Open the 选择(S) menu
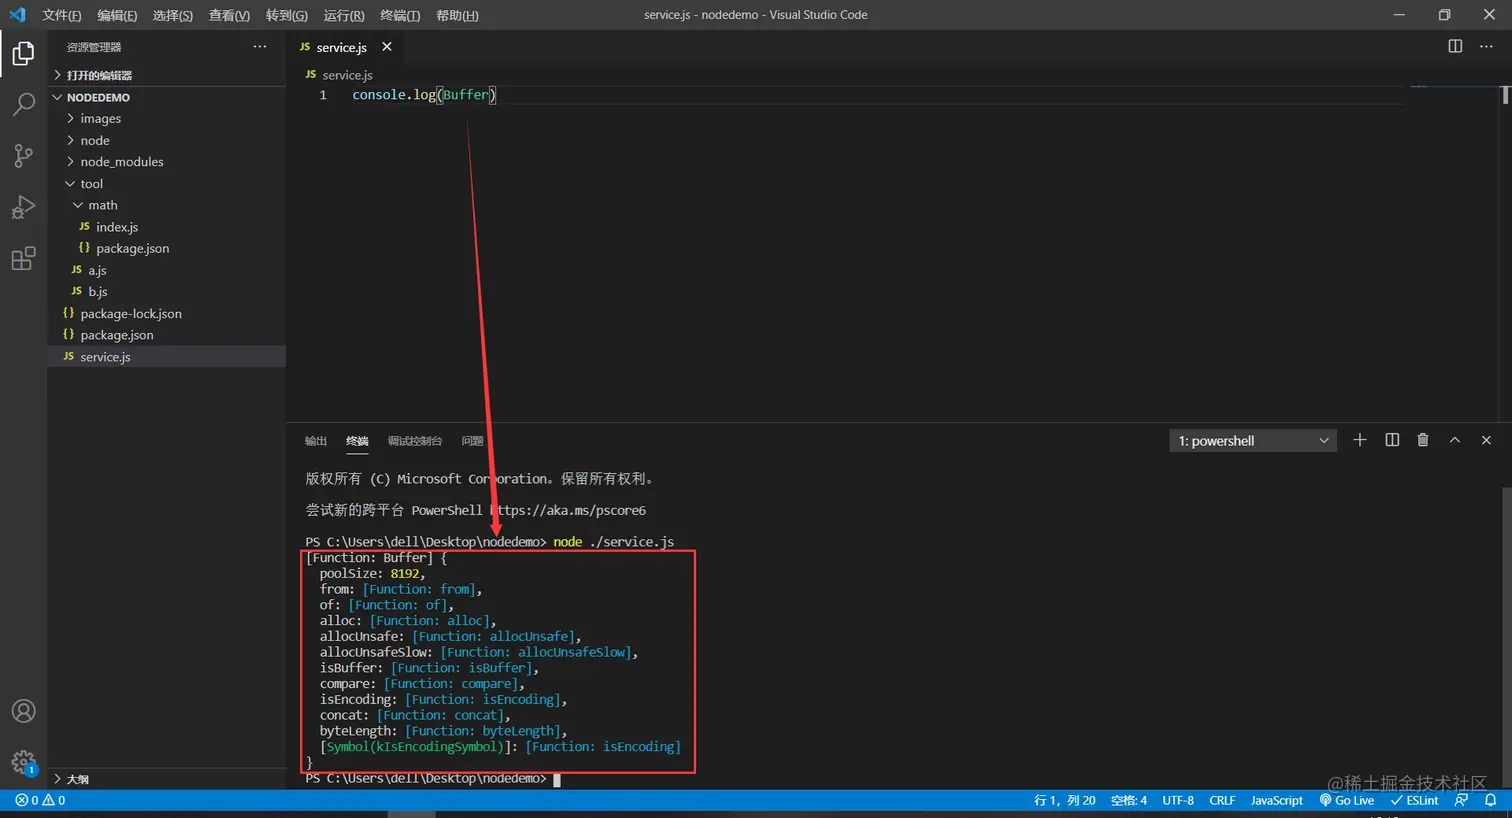1512x818 pixels. [x=173, y=15]
